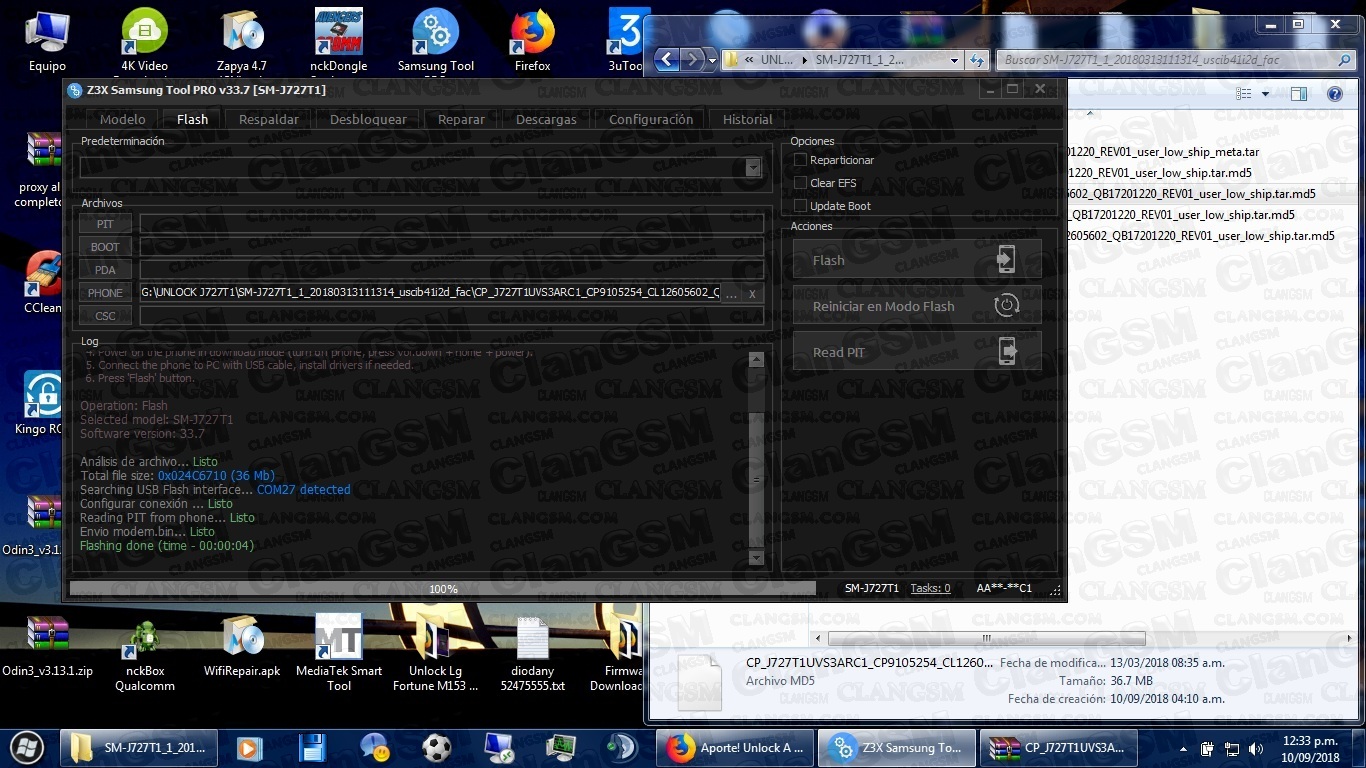The image size is (1366, 768).
Task: Open media player taskbar icon
Action: tap(249, 748)
